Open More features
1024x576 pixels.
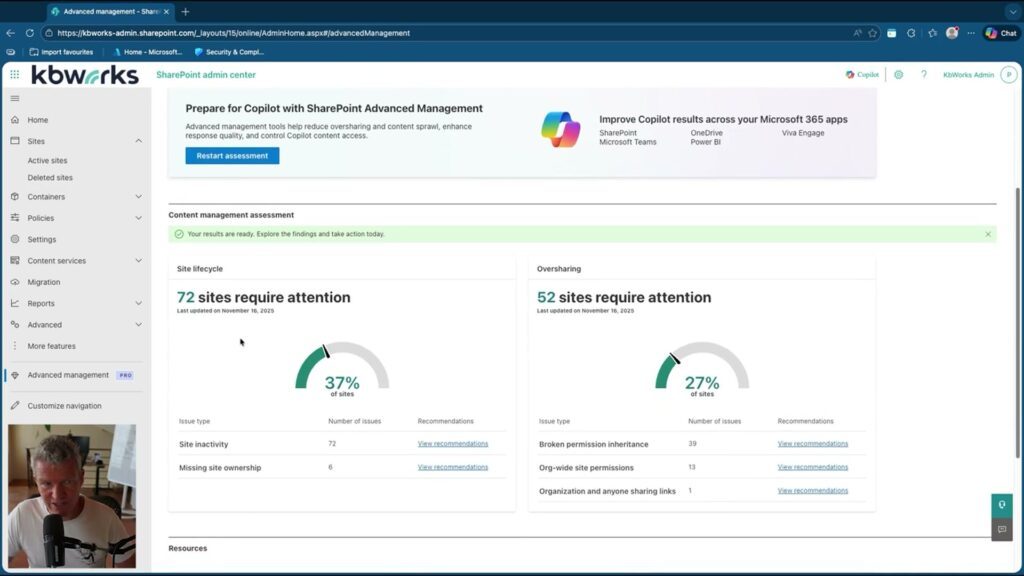tap(52, 346)
